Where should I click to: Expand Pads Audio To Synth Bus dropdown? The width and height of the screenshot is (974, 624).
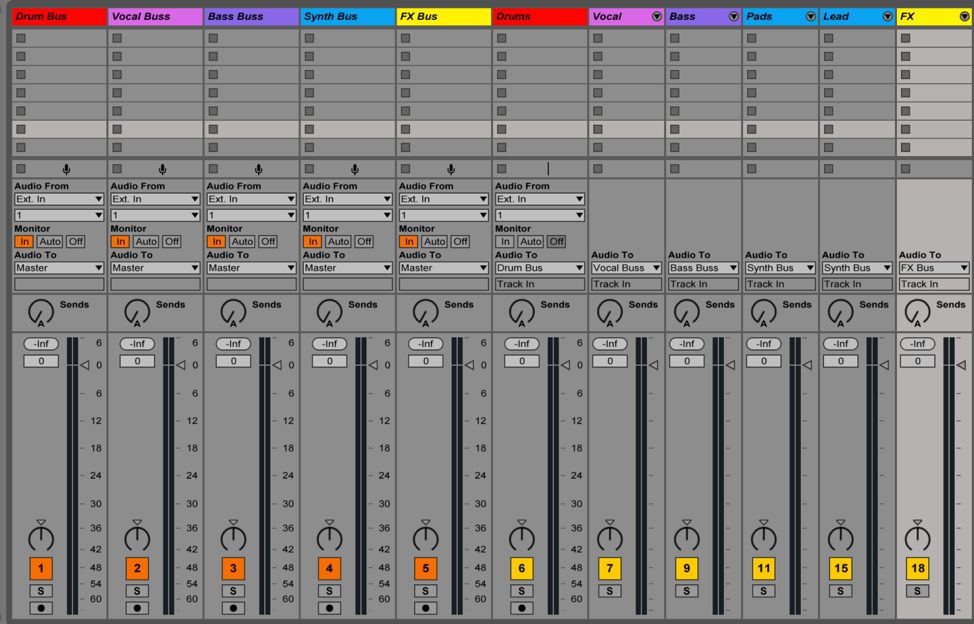pos(780,268)
